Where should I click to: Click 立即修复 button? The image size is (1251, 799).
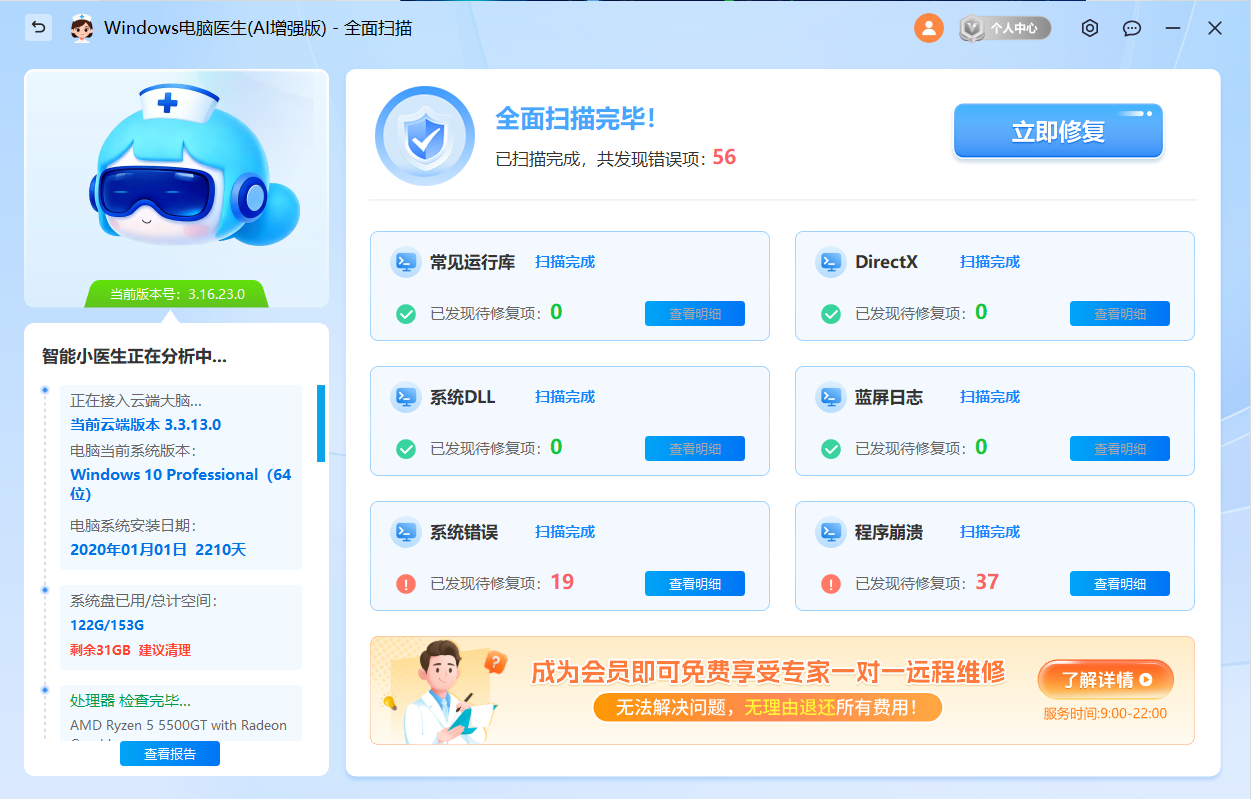pos(1058,132)
